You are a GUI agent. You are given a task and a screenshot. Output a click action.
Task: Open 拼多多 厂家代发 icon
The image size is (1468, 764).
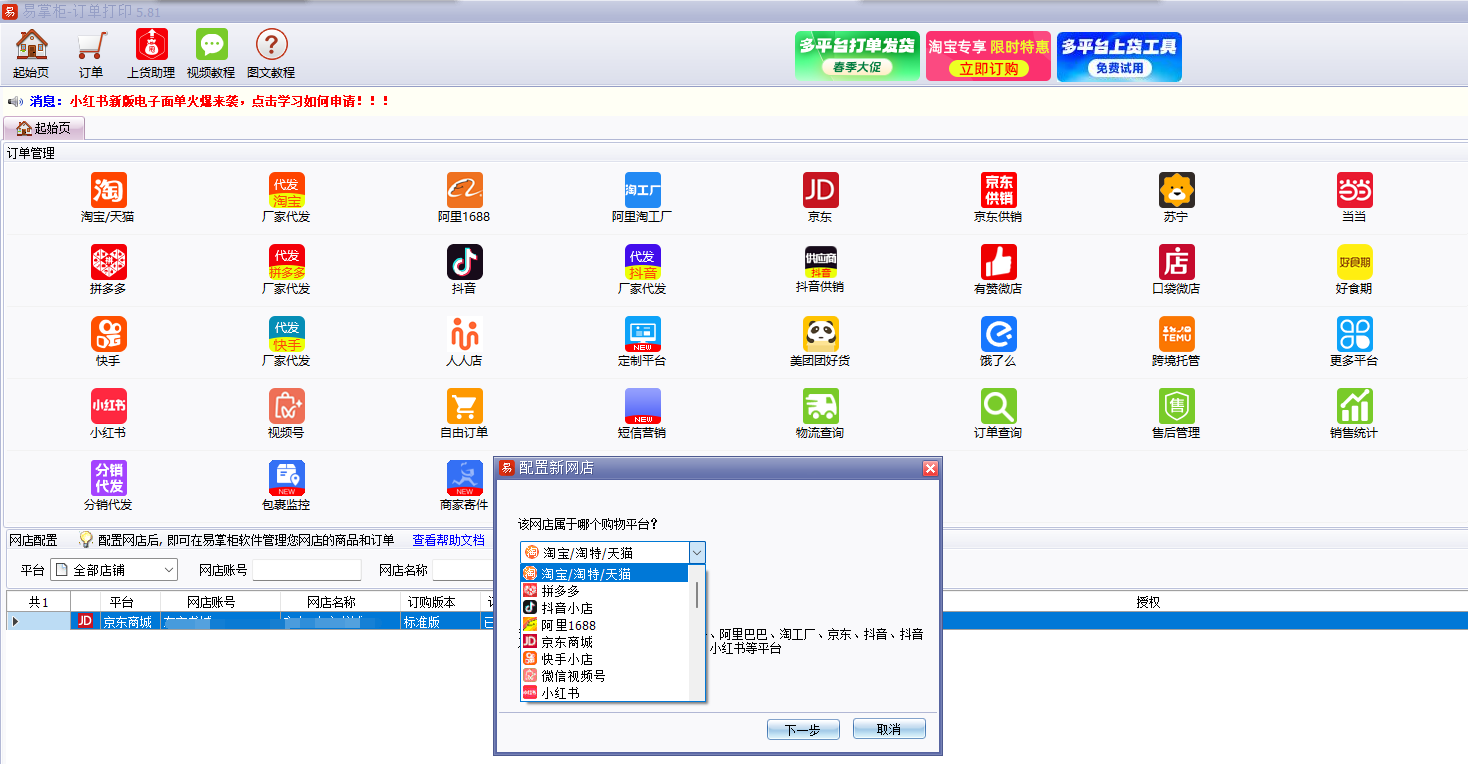pyautogui.click(x=286, y=262)
